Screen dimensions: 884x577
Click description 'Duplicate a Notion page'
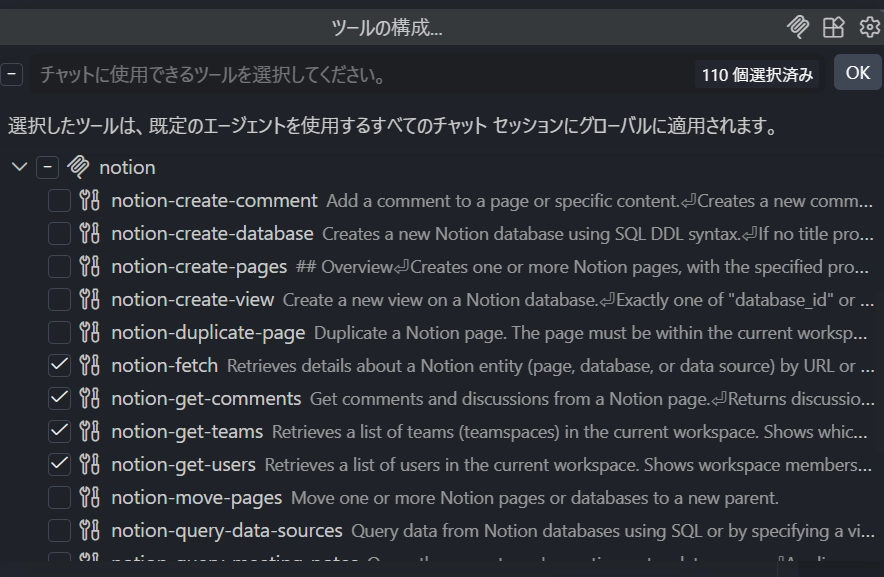tap(590, 333)
